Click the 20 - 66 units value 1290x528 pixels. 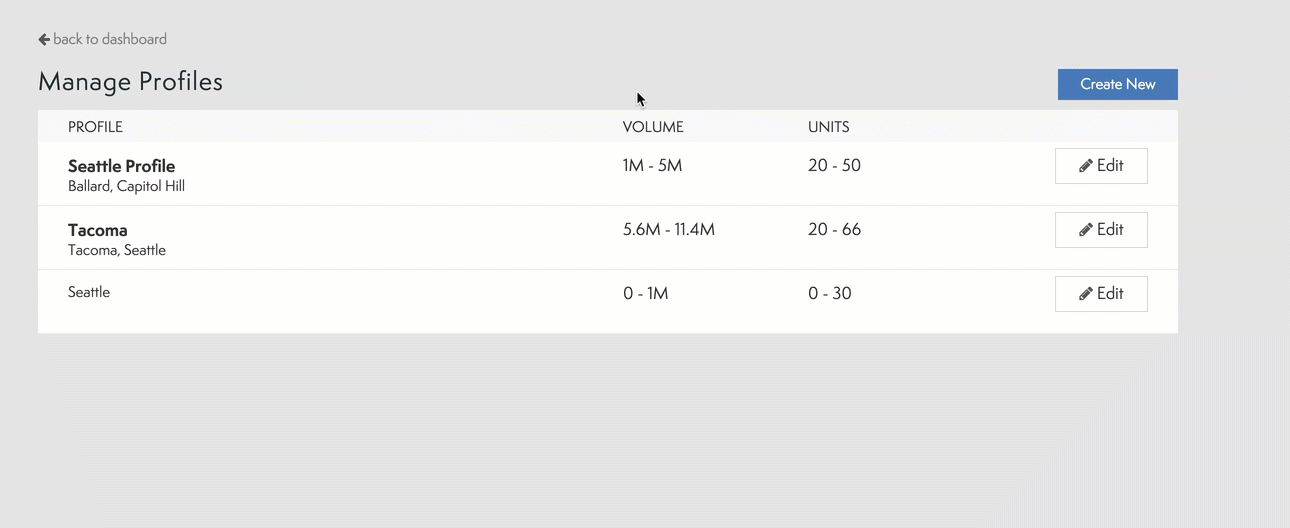tap(834, 230)
